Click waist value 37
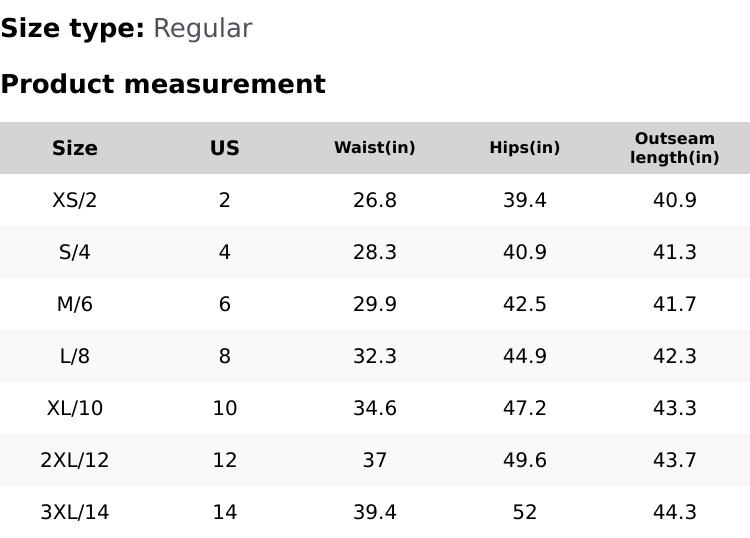This screenshot has width=750, height=538. click(375, 460)
